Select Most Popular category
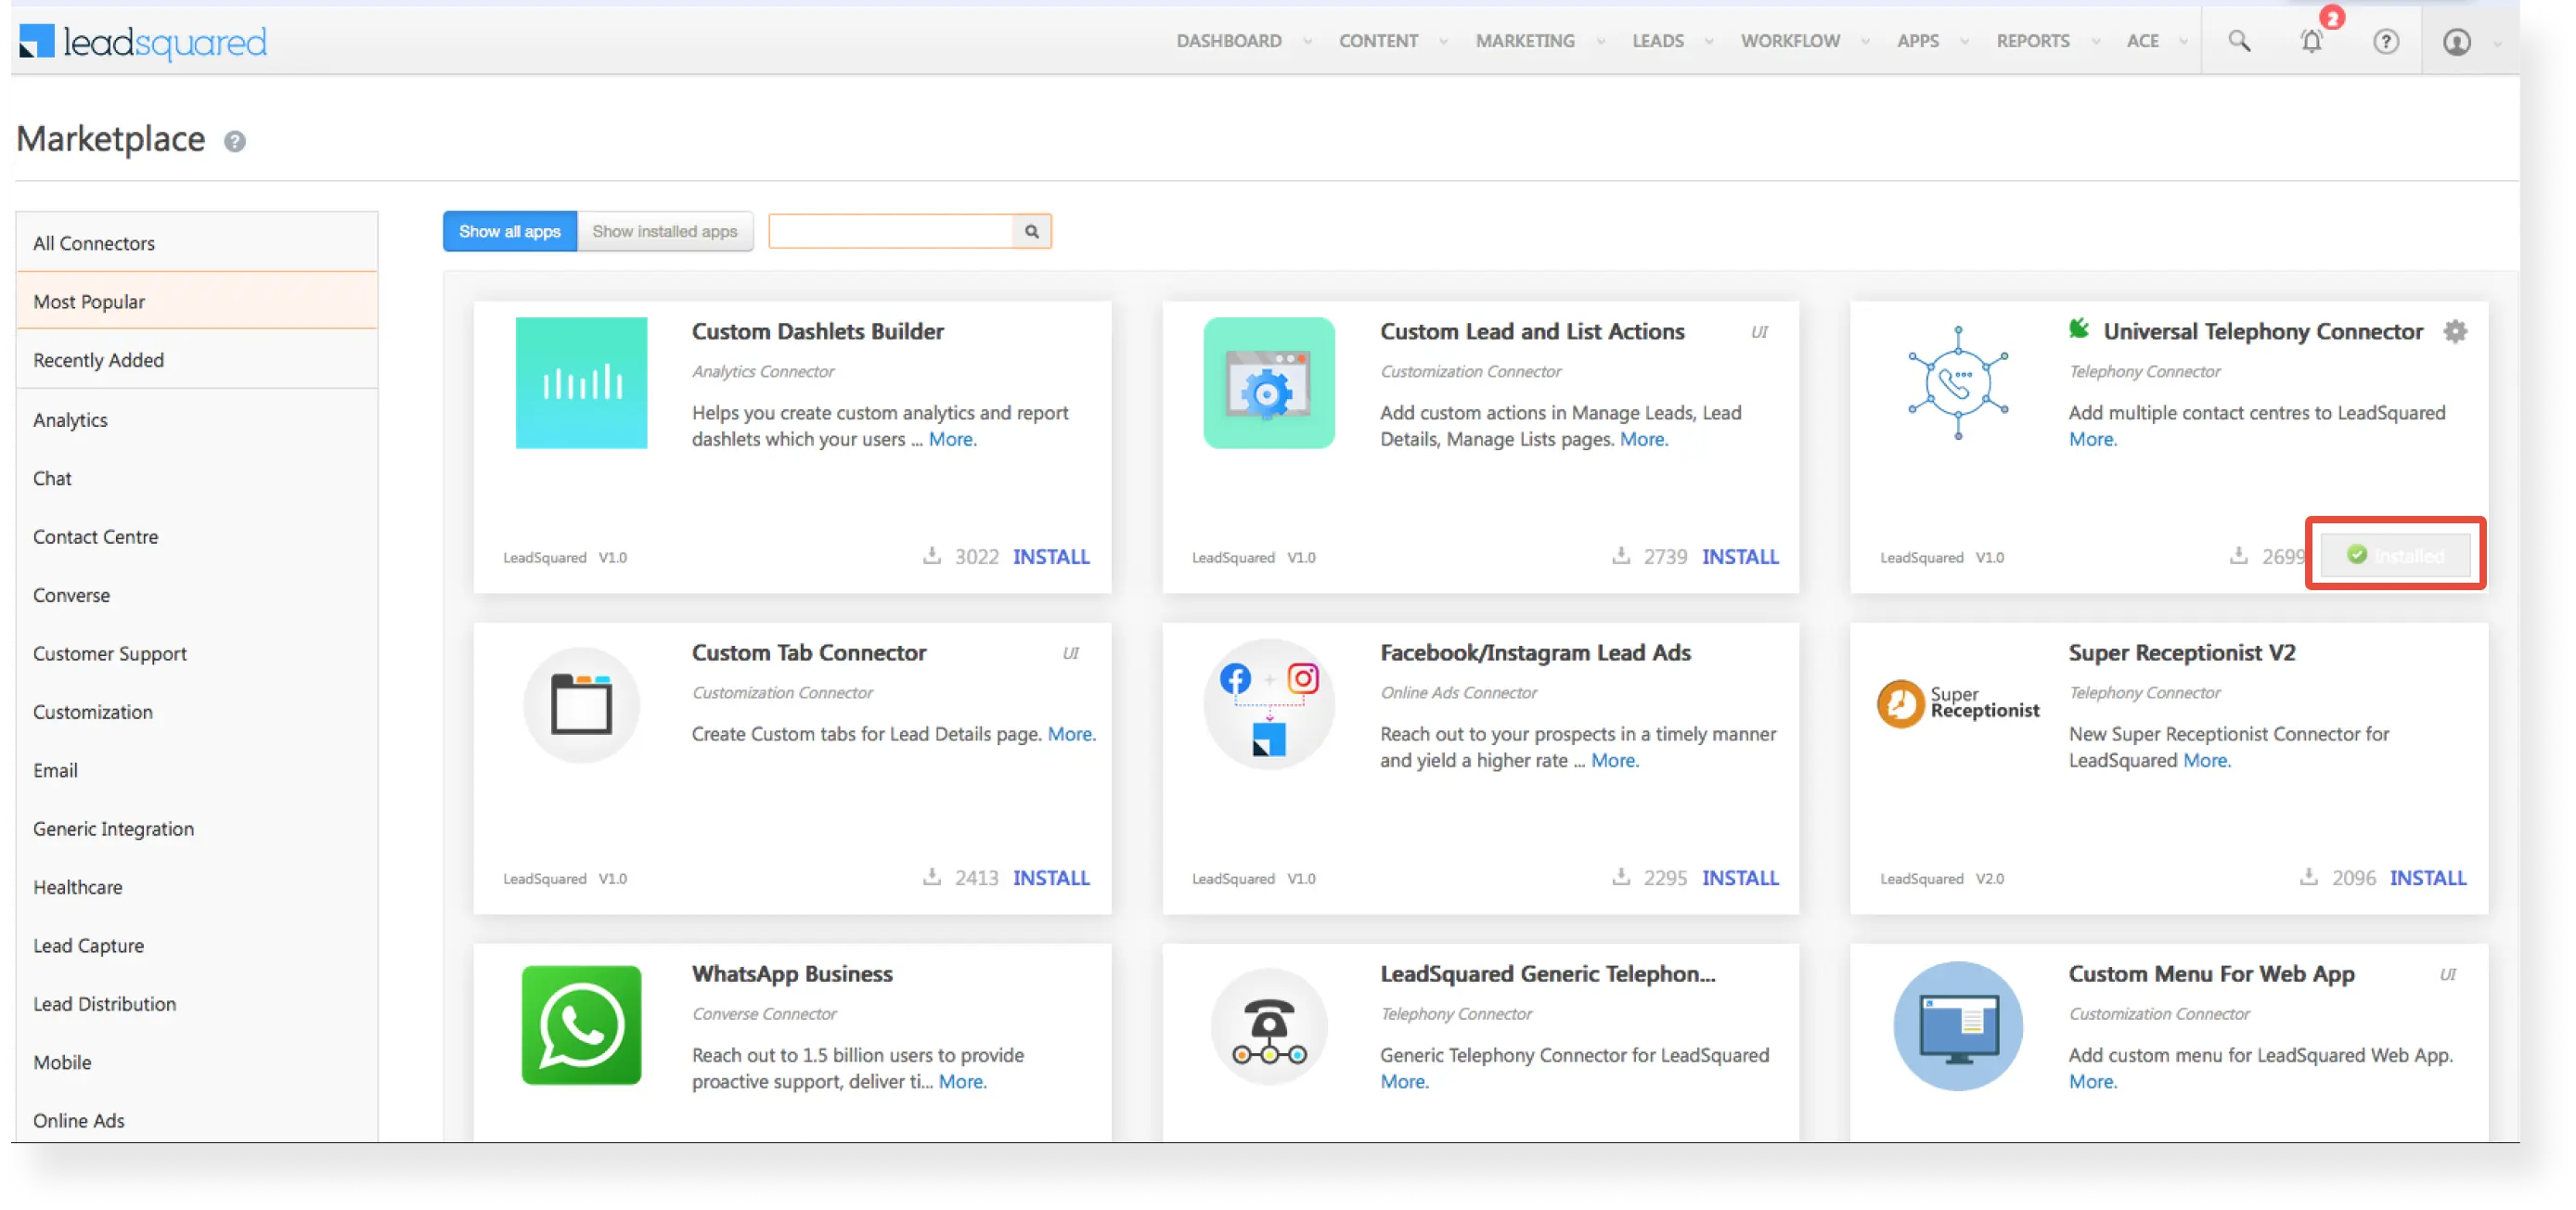Viewport: 2576px width, 1210px height. (197, 301)
